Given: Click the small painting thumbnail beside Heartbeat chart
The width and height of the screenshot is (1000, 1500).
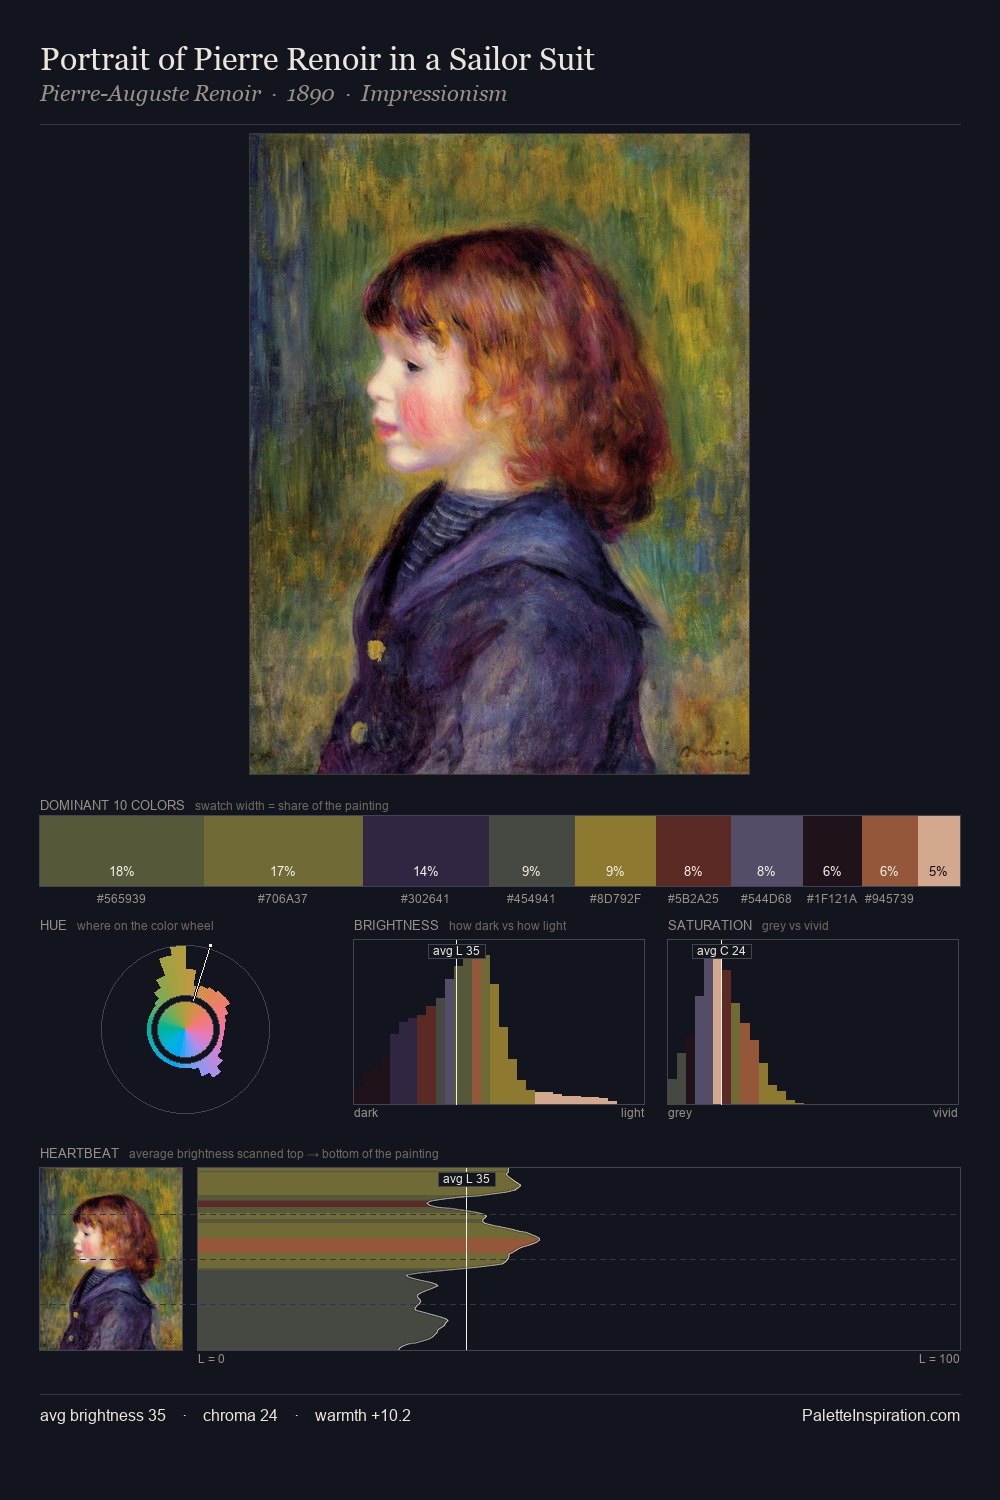Looking at the screenshot, I should tap(111, 1259).
